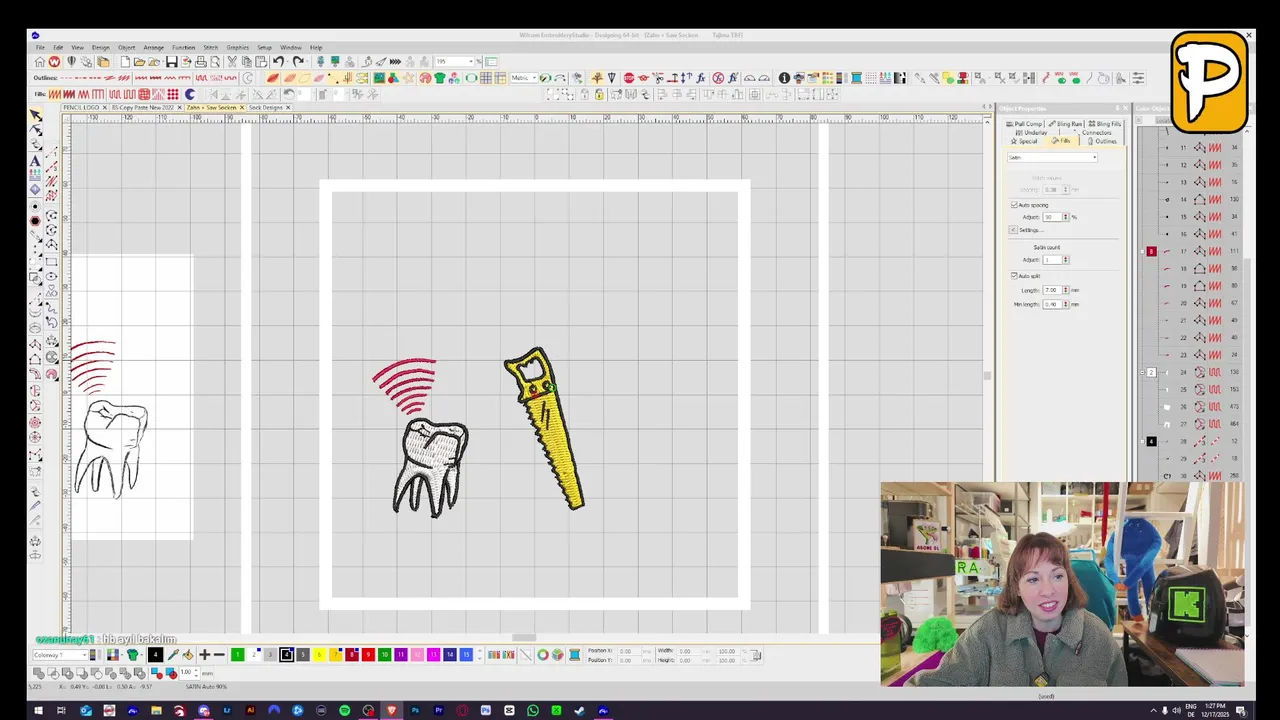Switch to the Outlines tab
Viewport: 1280px width, 720px height.
click(x=1102, y=141)
